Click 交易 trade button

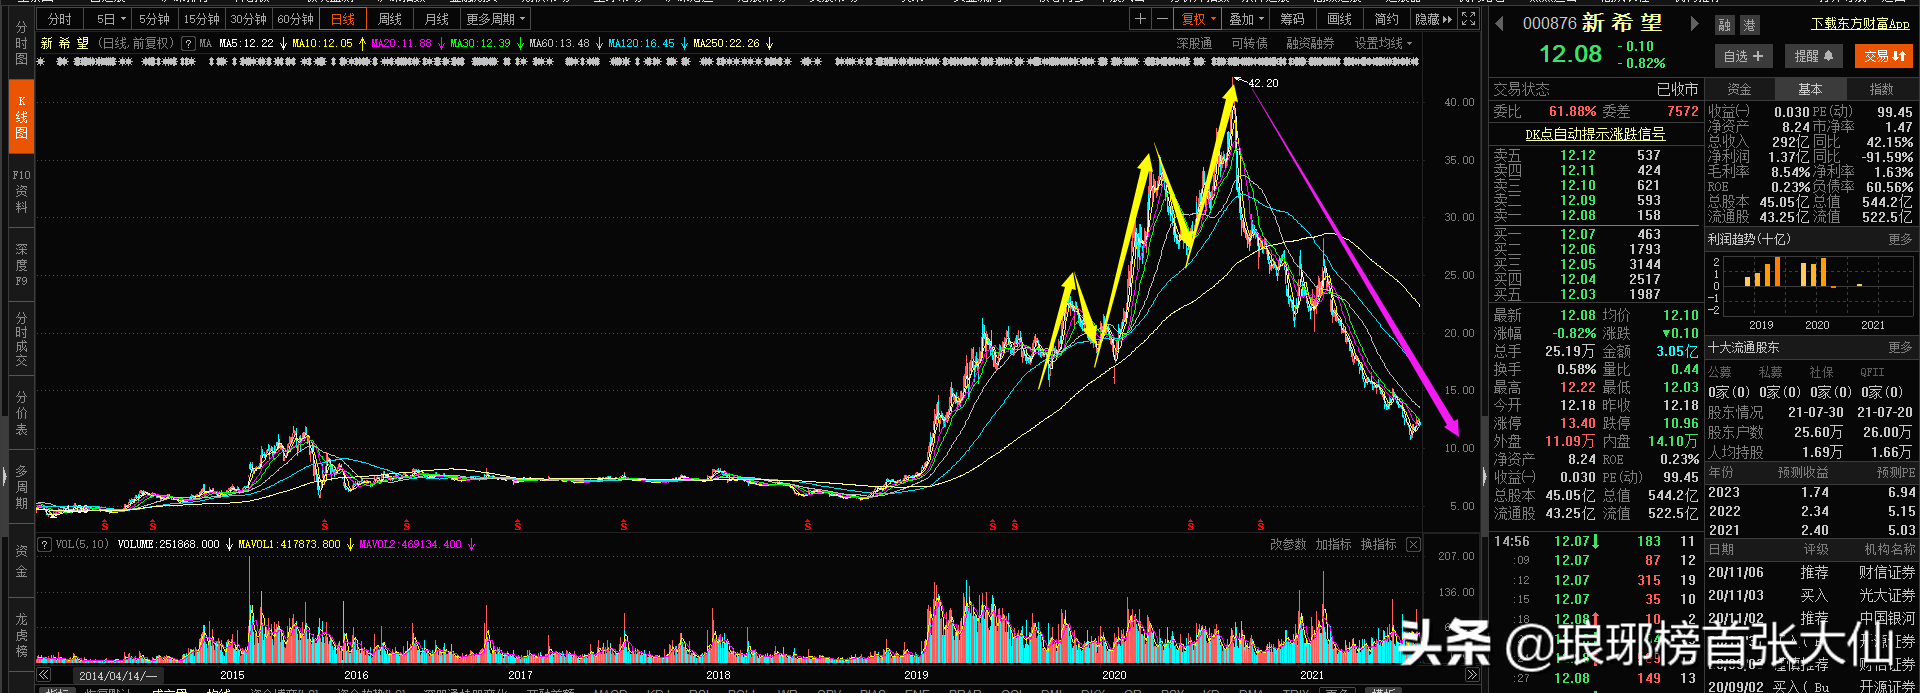[x=1884, y=56]
